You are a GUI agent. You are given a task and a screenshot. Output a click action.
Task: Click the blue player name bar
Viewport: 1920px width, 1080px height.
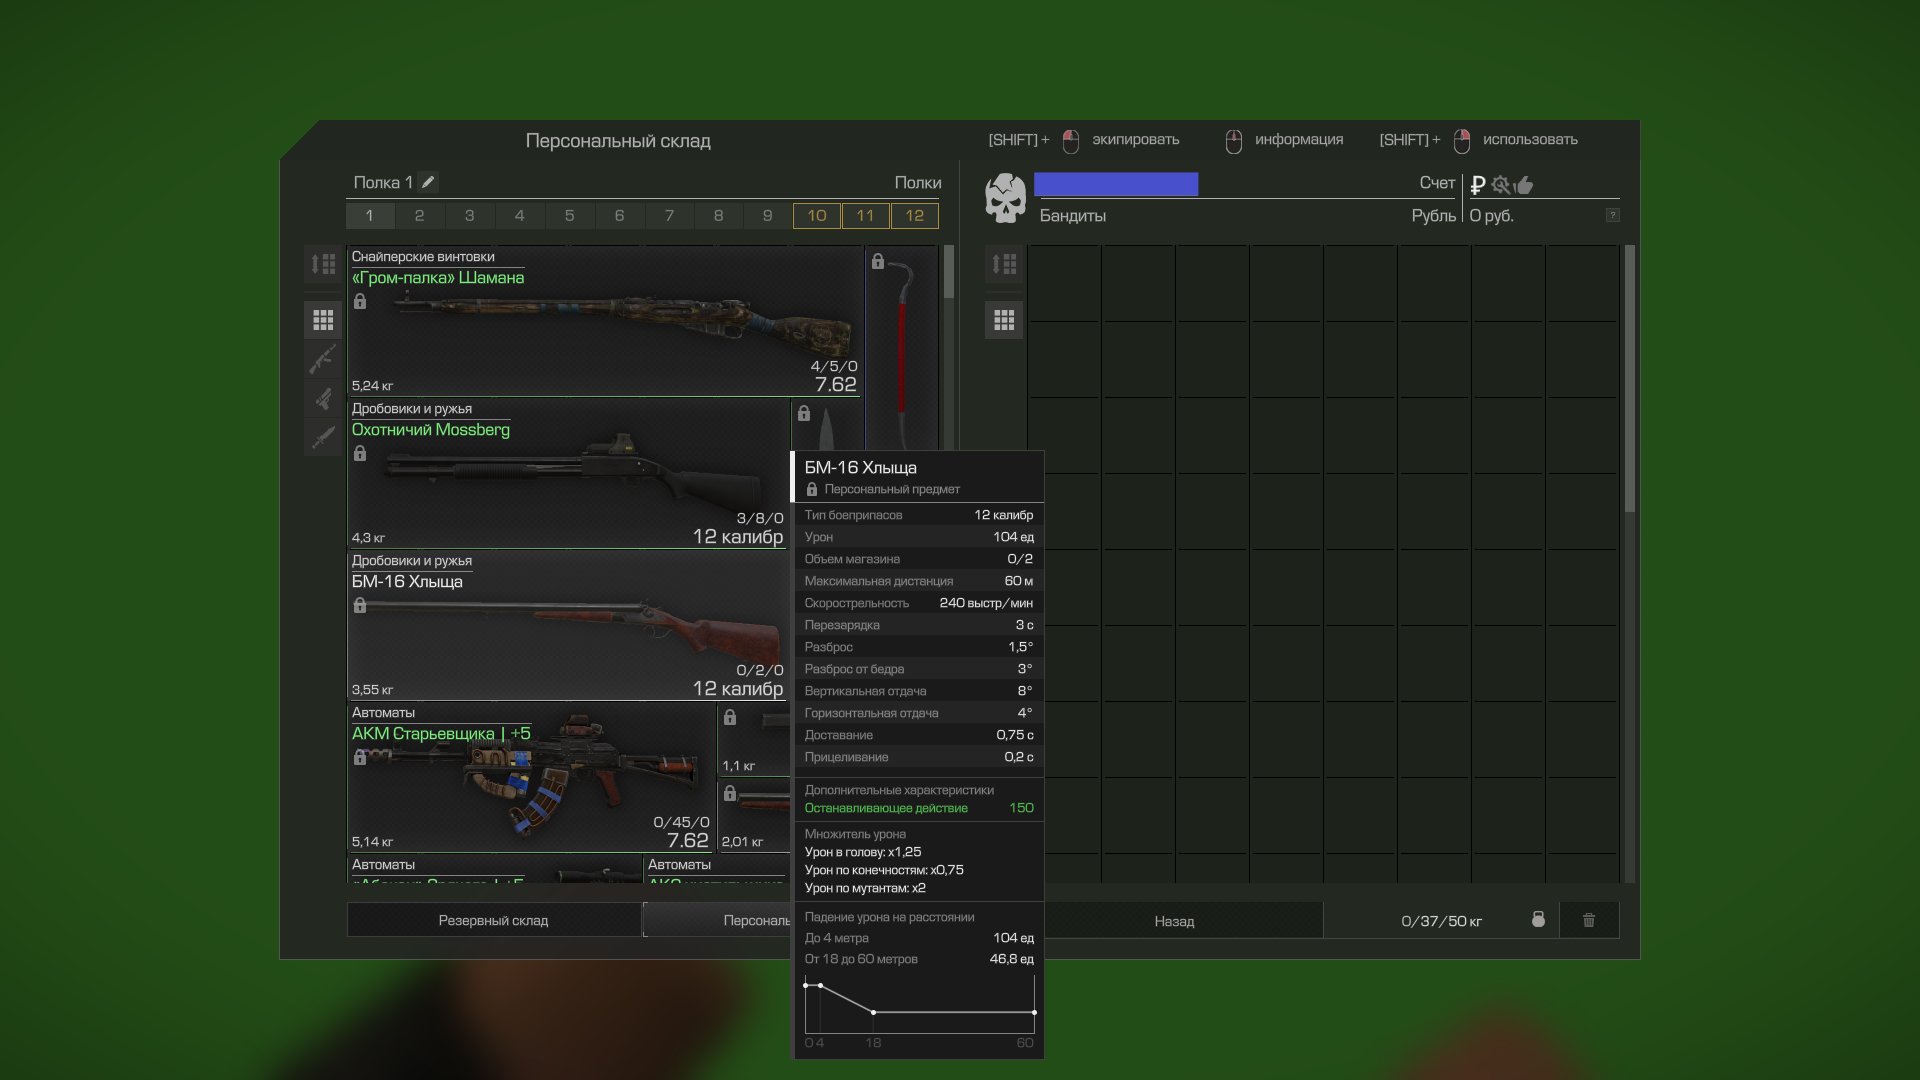(x=1116, y=184)
